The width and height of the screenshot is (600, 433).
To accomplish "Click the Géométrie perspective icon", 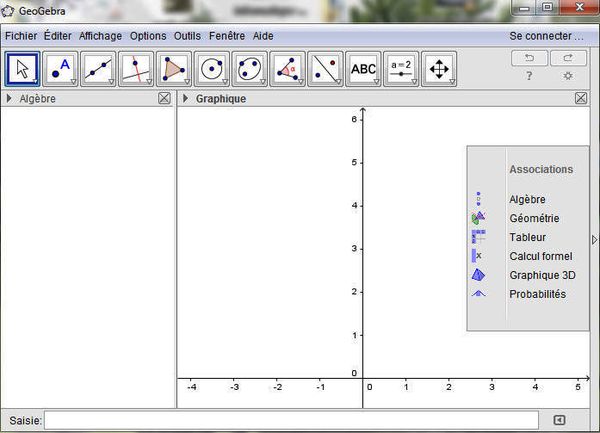I will click(x=478, y=218).
